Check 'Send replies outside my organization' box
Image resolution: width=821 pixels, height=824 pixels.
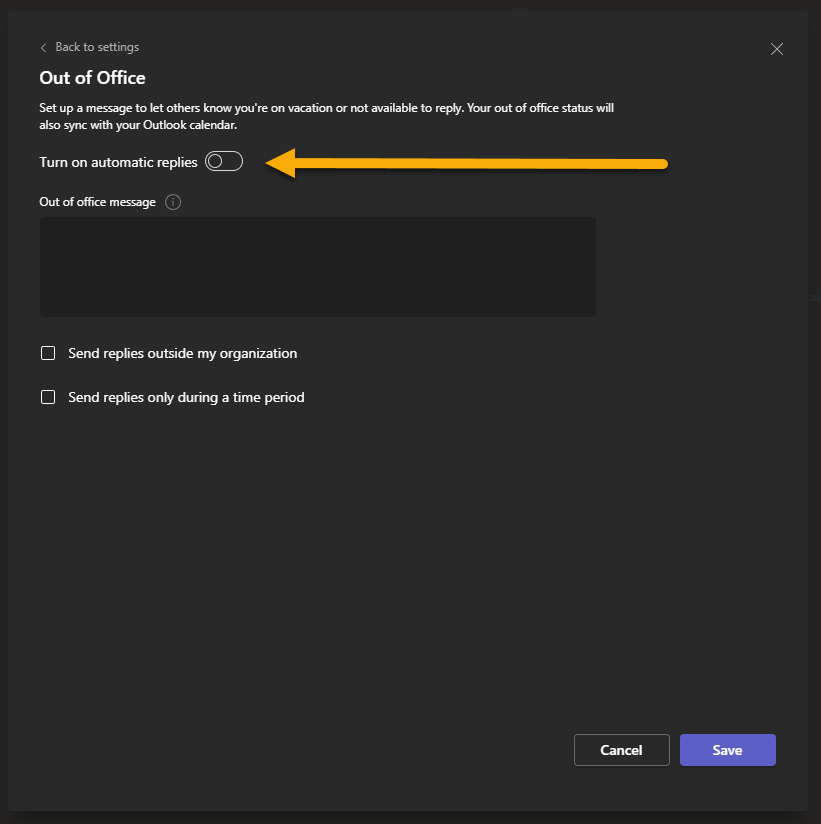(x=48, y=353)
